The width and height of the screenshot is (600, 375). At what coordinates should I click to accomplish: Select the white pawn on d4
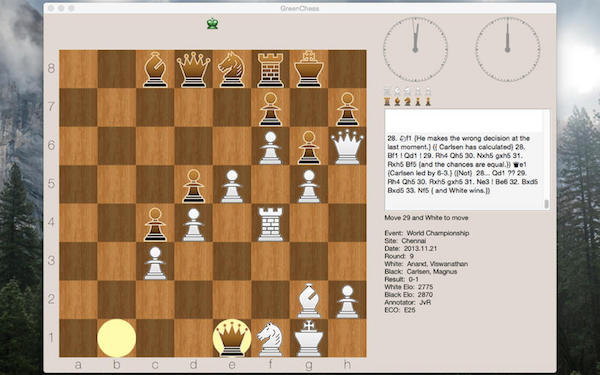tap(194, 225)
